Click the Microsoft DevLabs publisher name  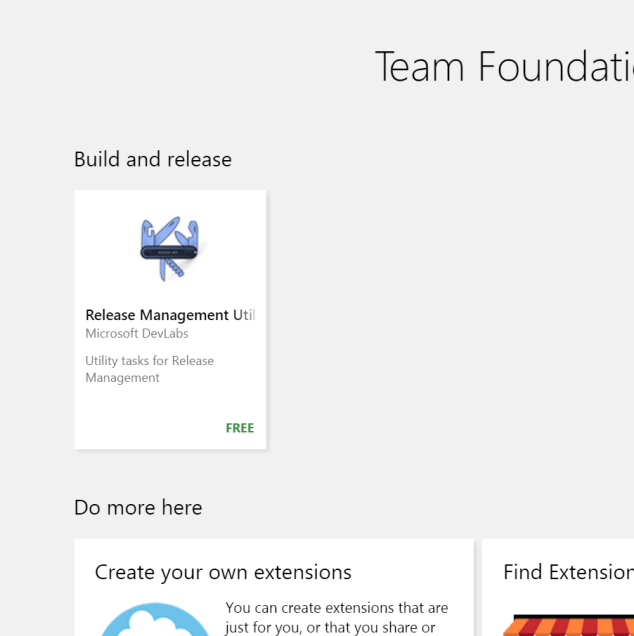pyautogui.click(x=137, y=333)
